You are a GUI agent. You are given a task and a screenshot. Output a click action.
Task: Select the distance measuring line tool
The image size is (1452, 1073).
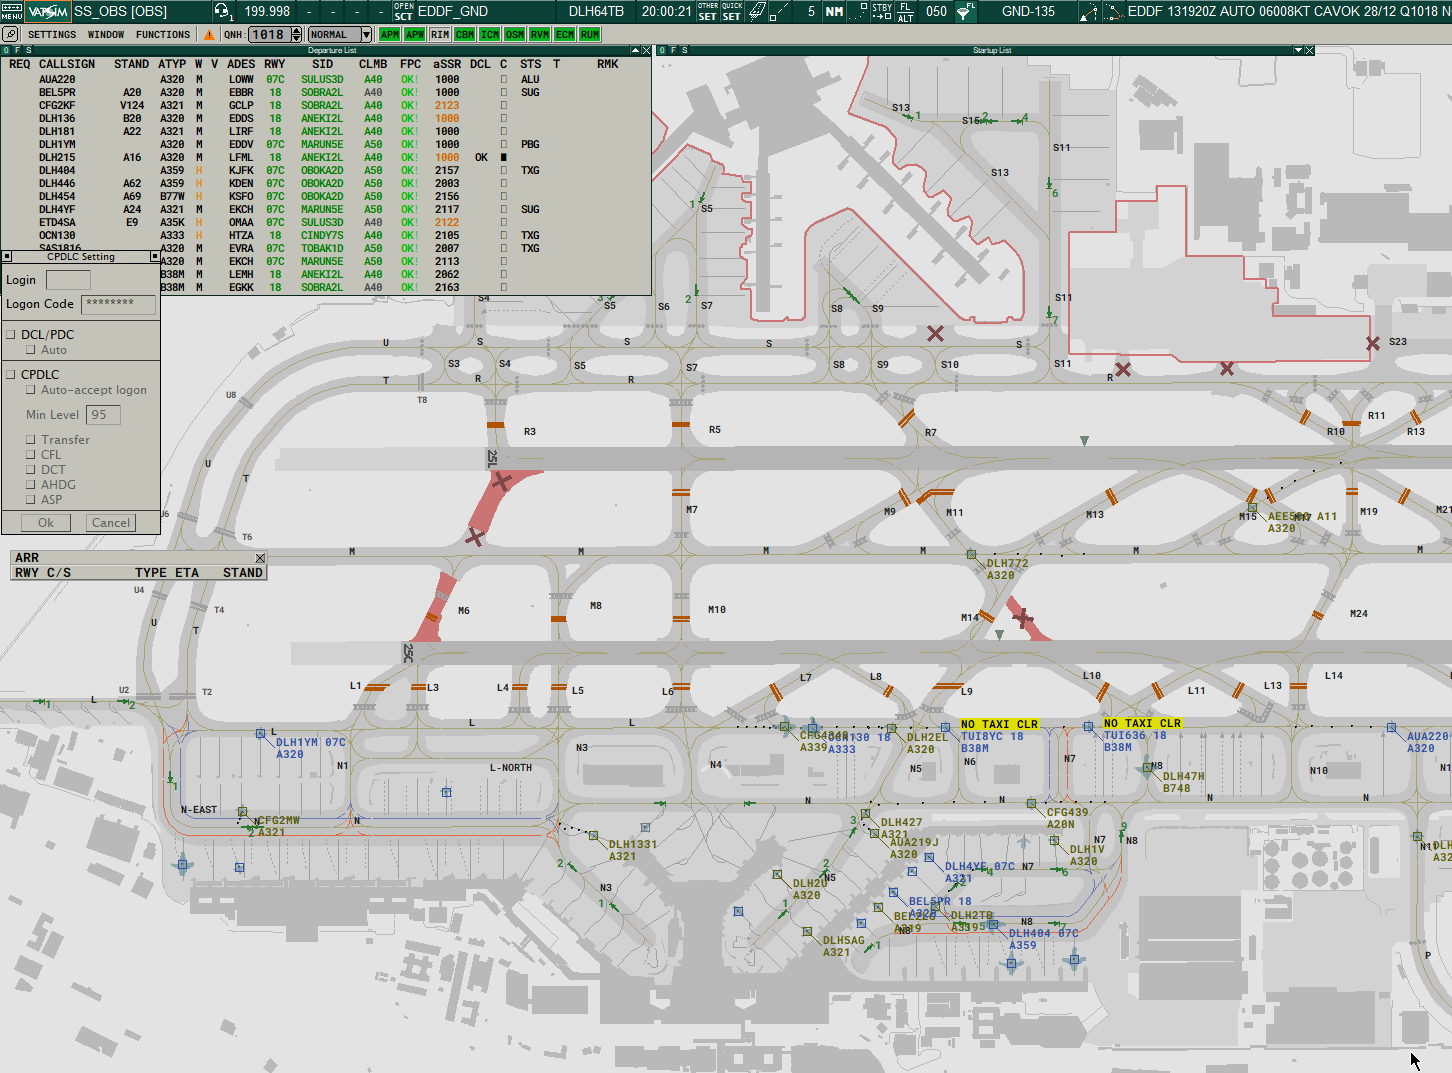click(781, 11)
